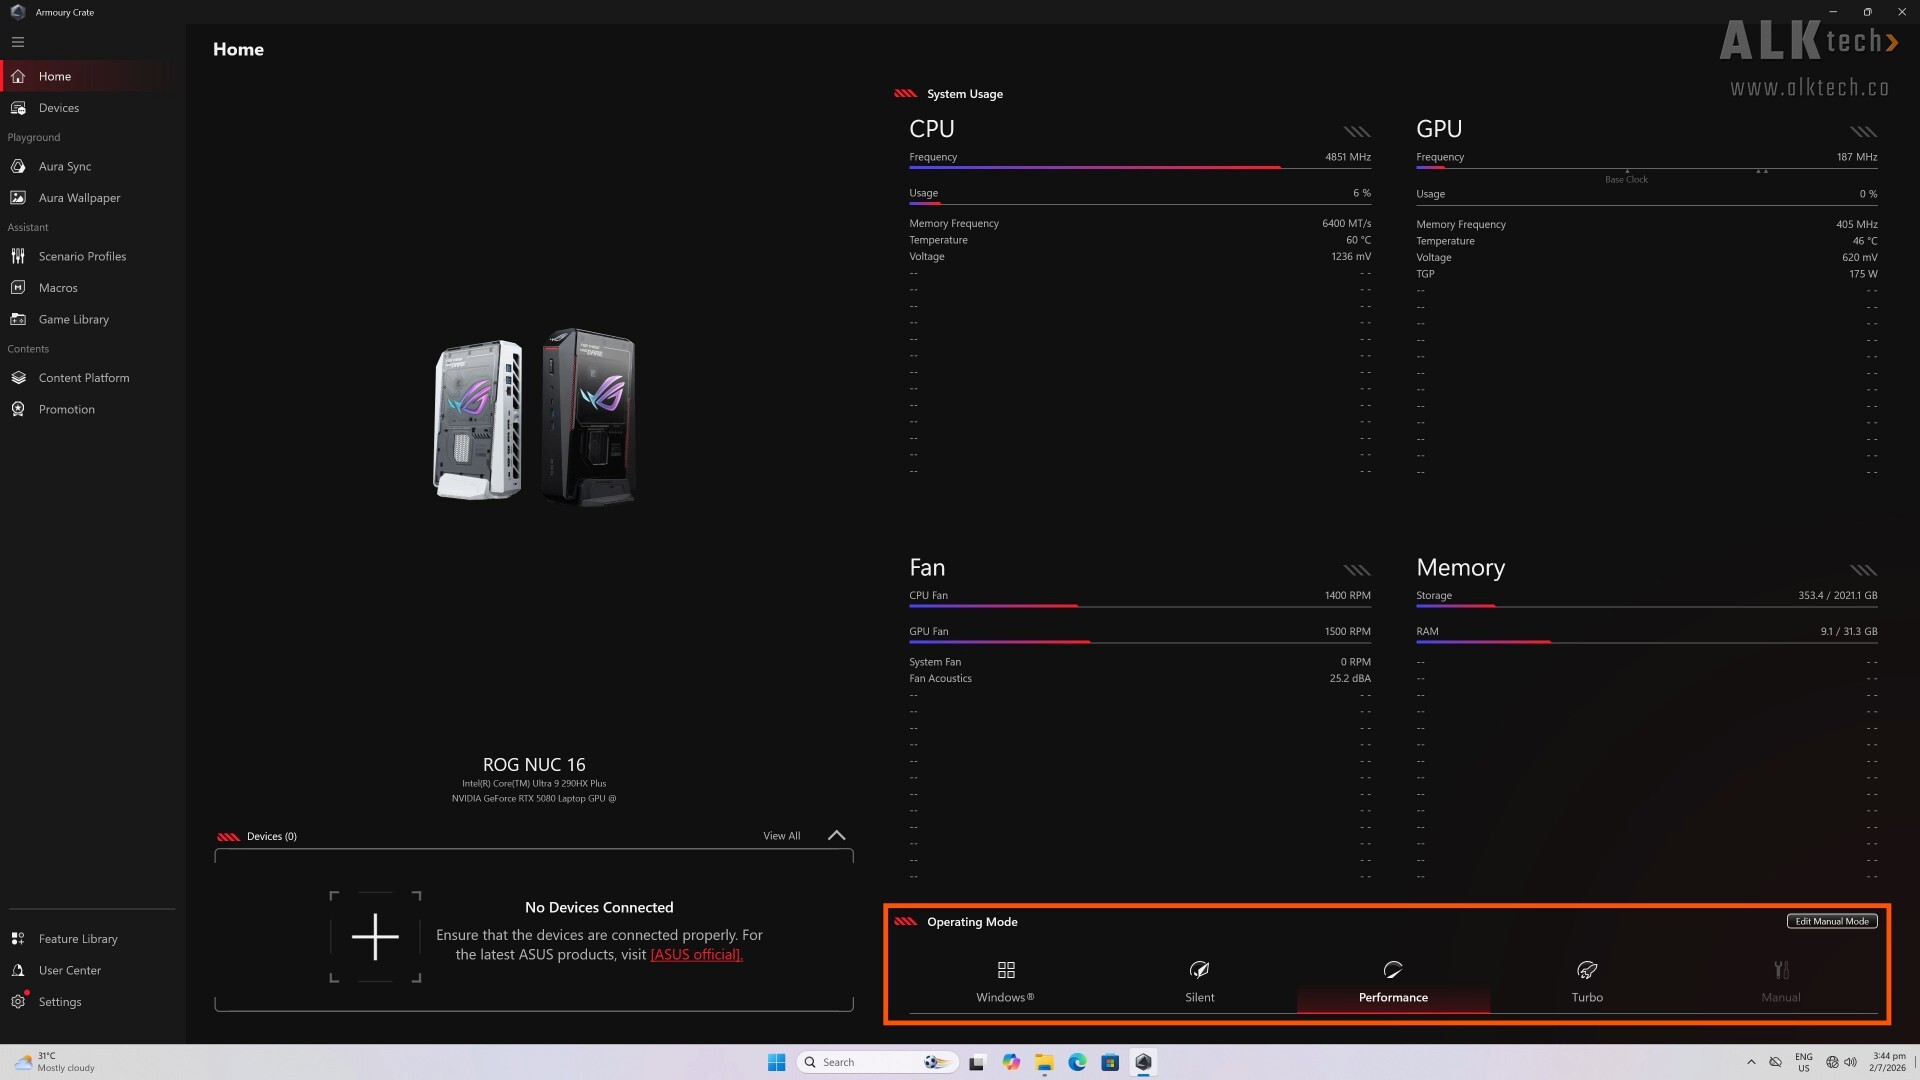Click the User Center bell icon
Viewport: 1920px width, 1080px height.
(x=18, y=970)
